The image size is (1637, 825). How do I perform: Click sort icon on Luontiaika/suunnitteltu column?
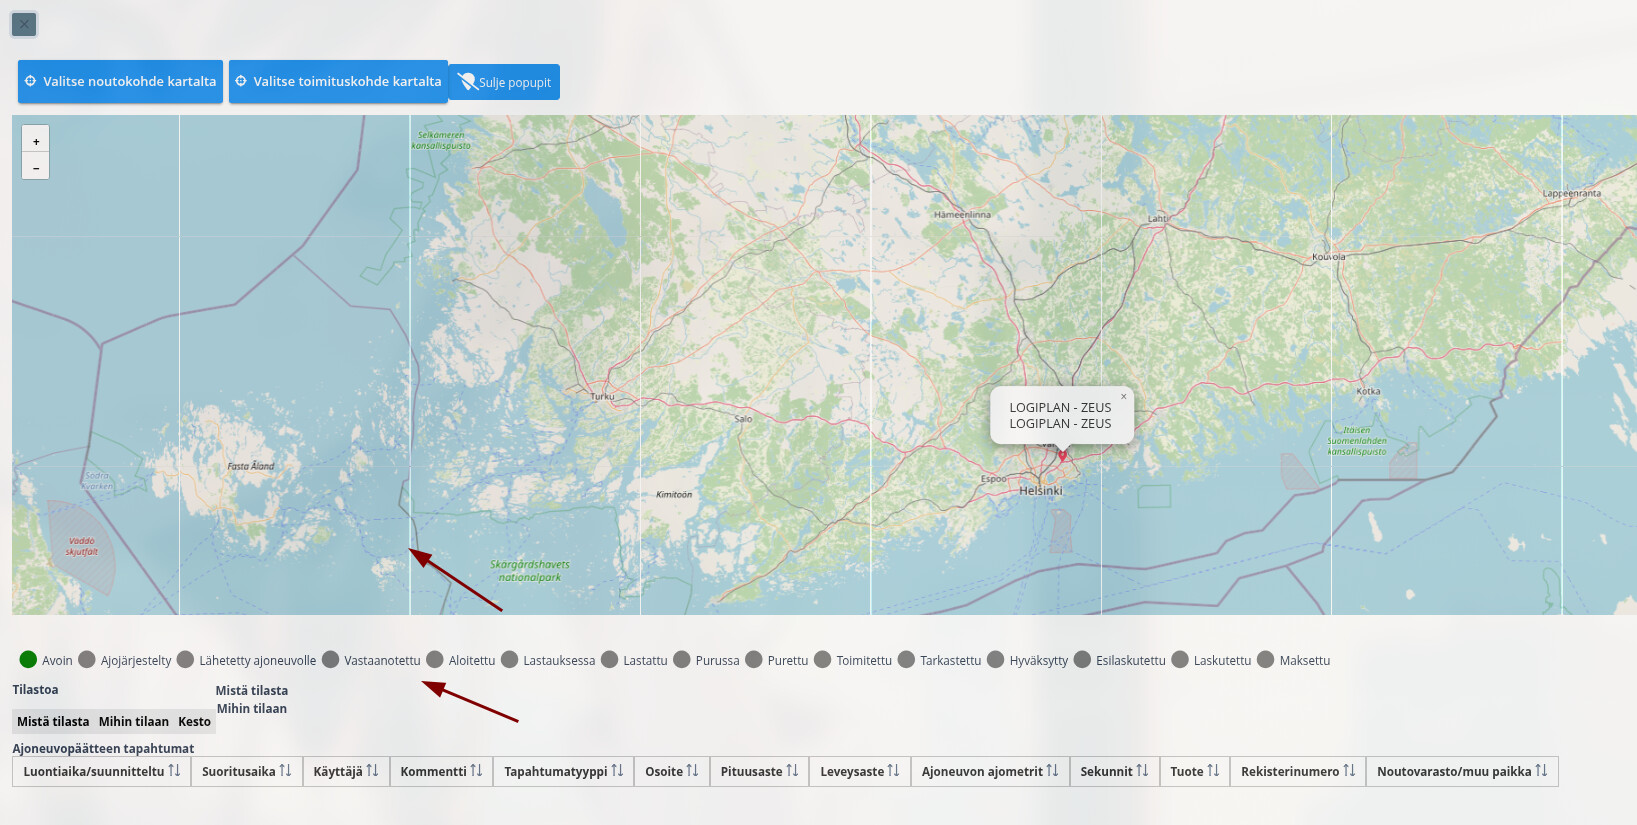174,771
